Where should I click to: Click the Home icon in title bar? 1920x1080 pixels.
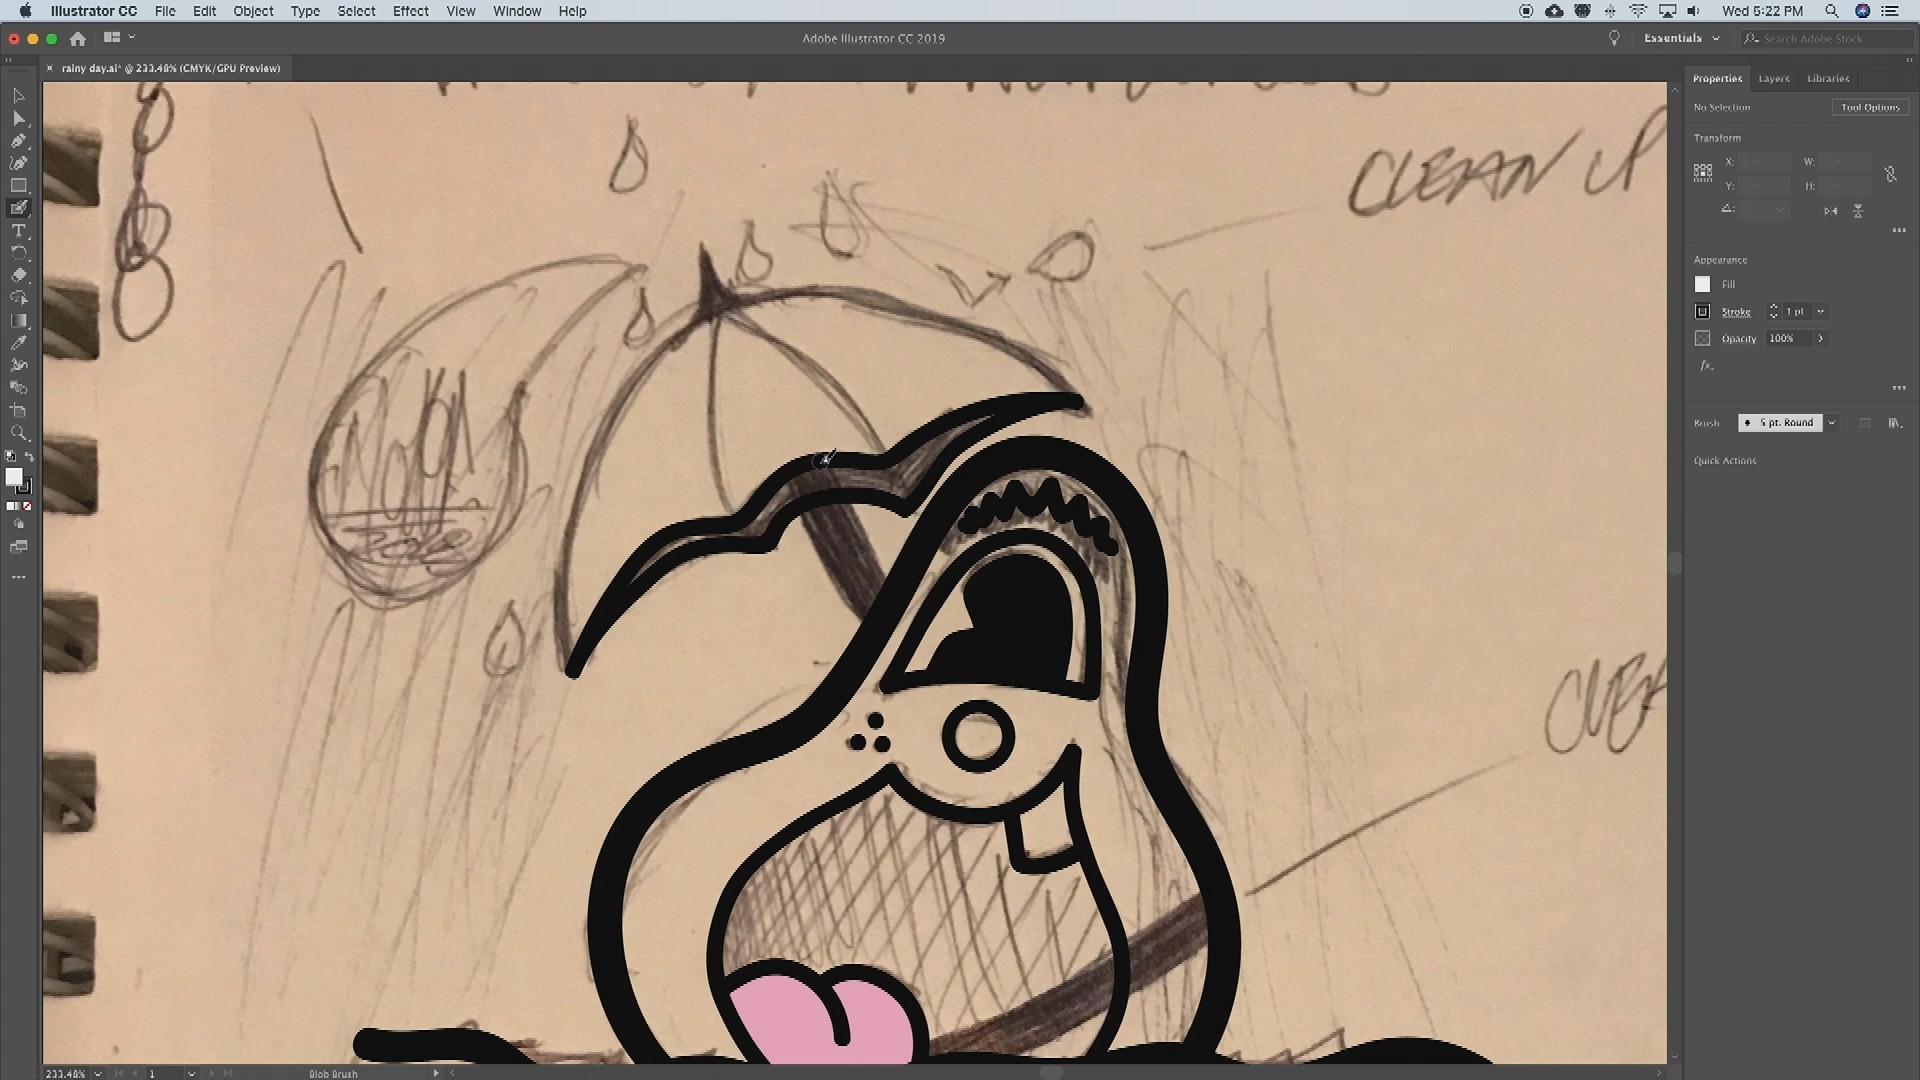pyautogui.click(x=78, y=38)
